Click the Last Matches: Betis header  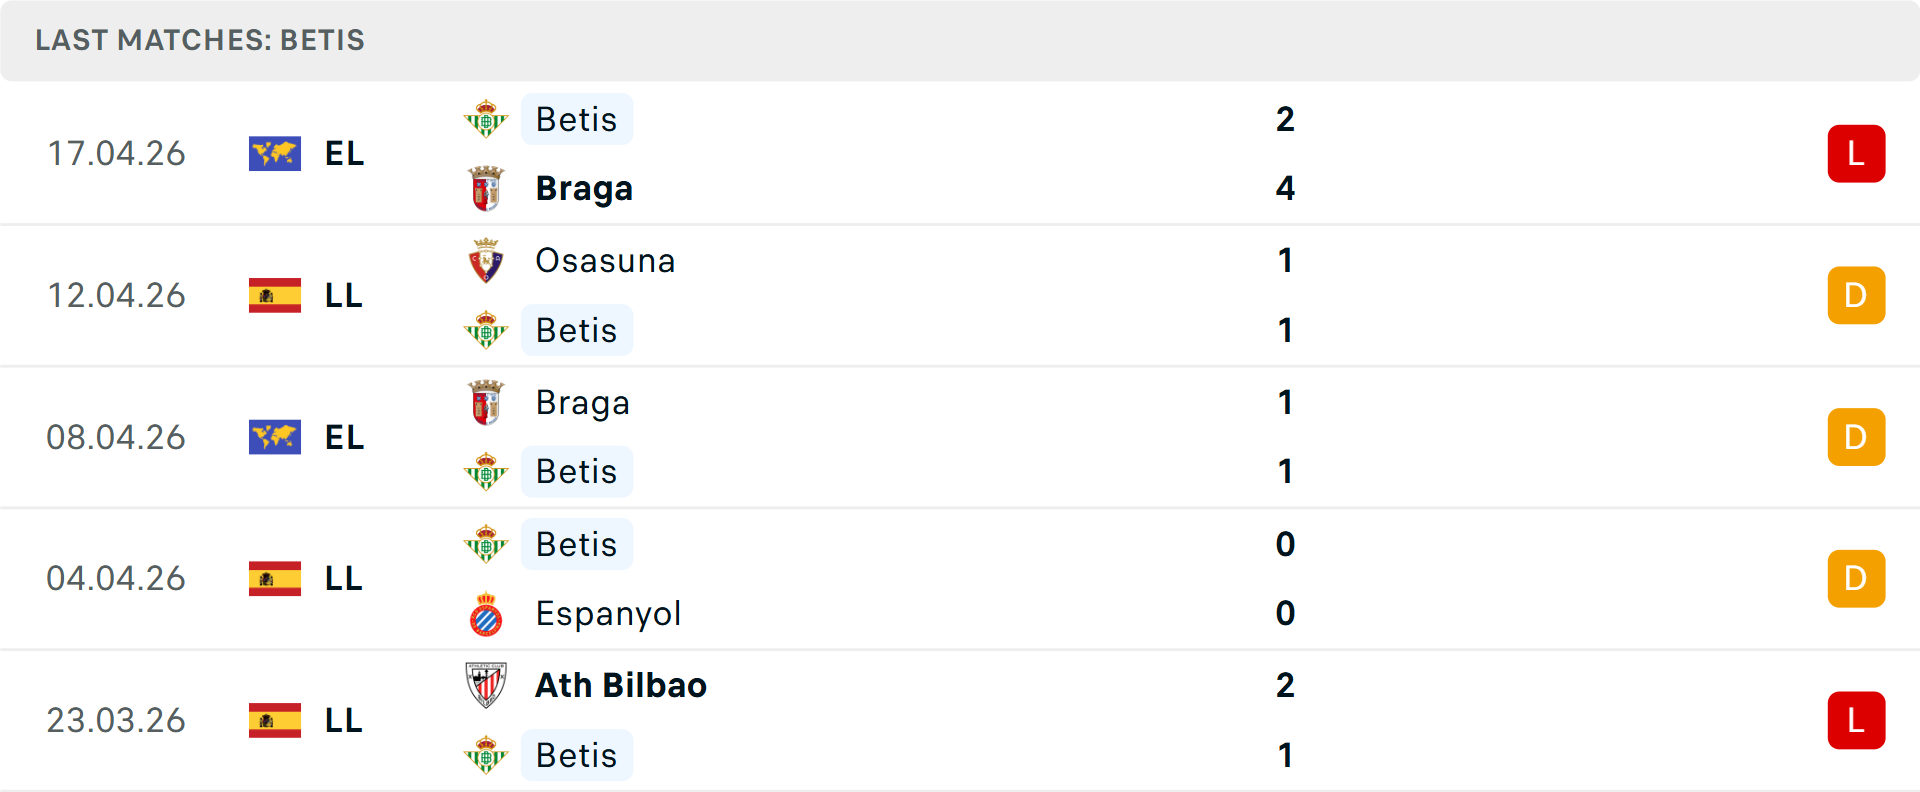[x=200, y=40]
